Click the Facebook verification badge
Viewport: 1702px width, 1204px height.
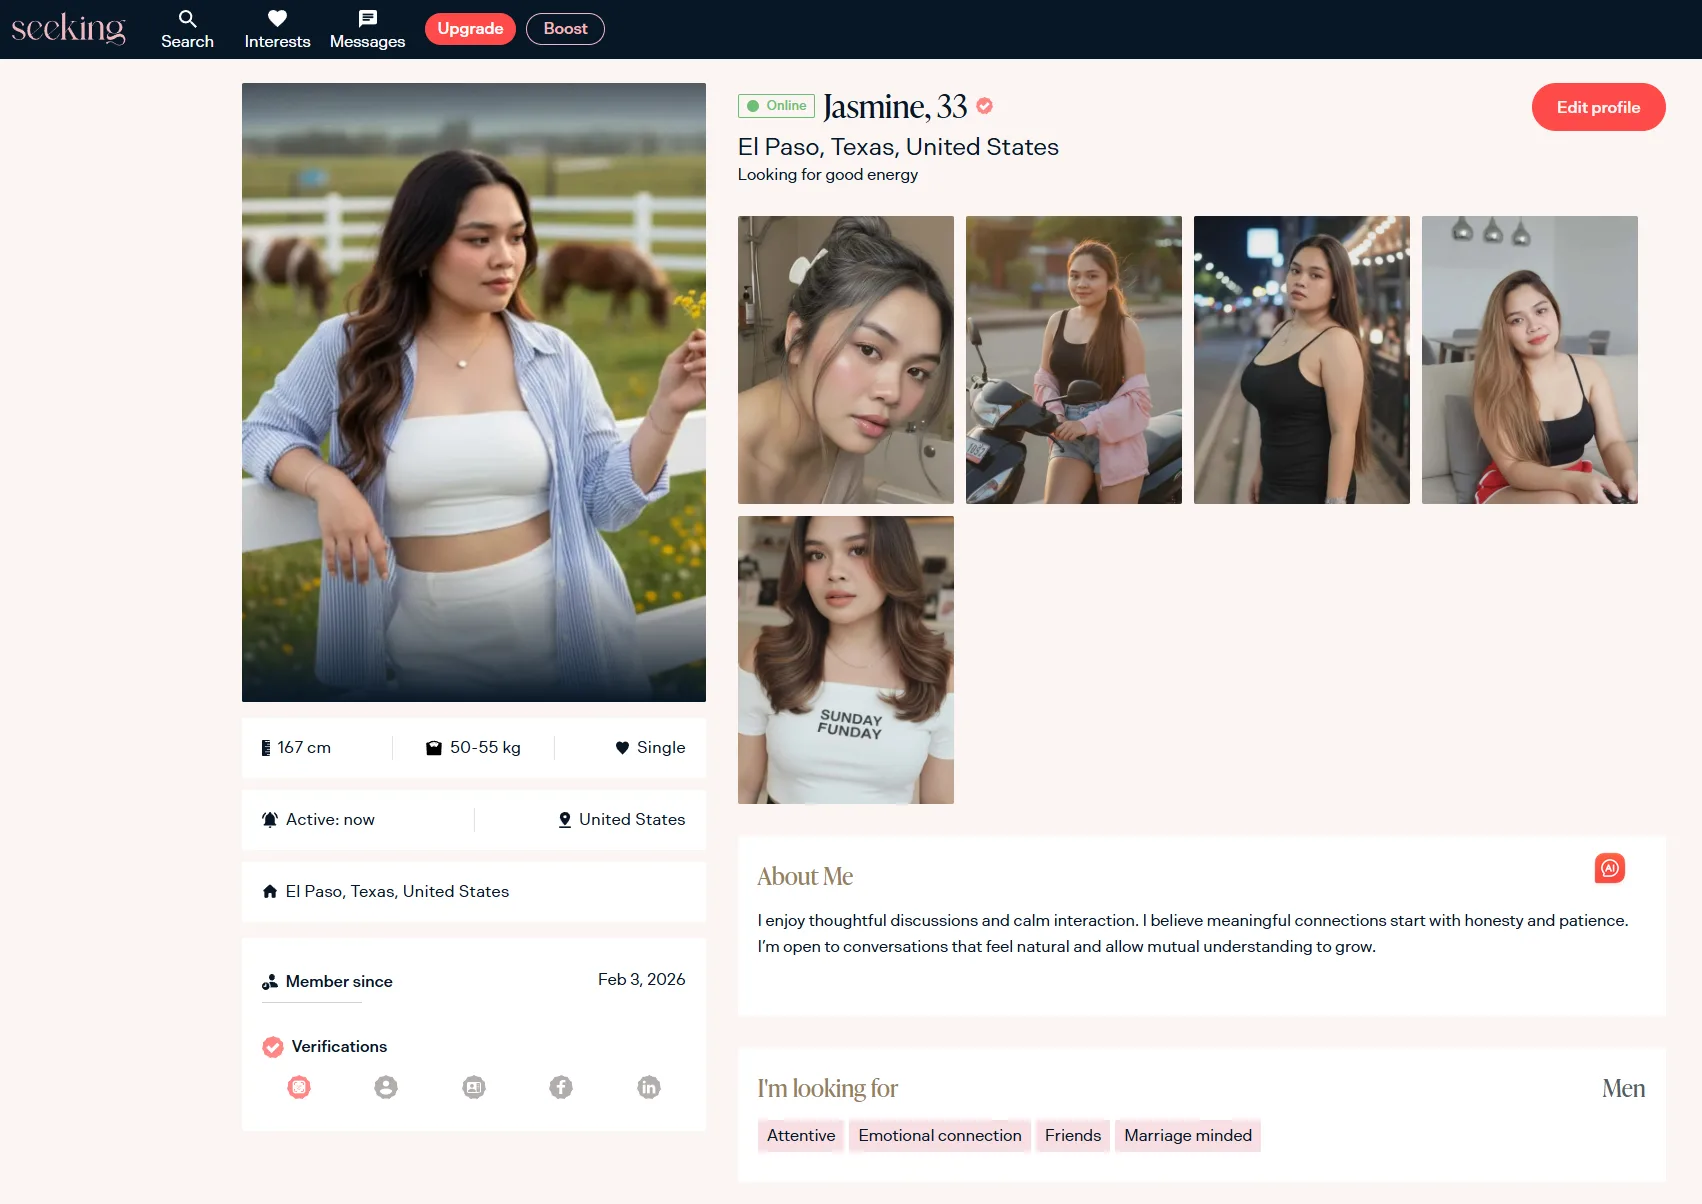click(x=561, y=1087)
